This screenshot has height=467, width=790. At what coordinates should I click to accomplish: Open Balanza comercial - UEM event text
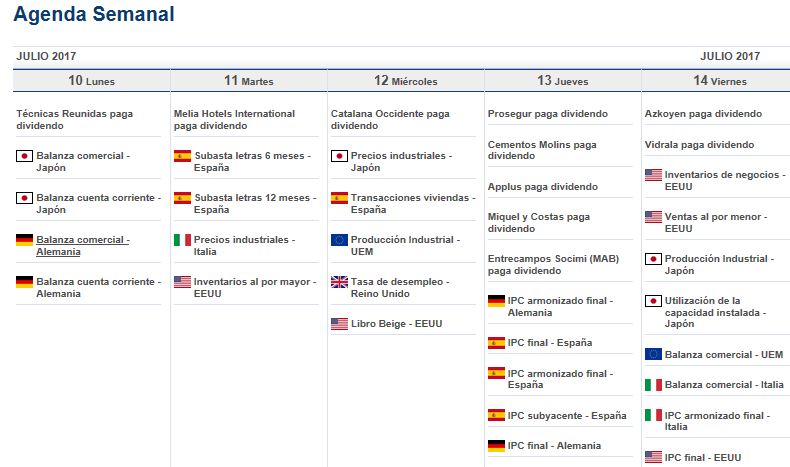coord(723,355)
